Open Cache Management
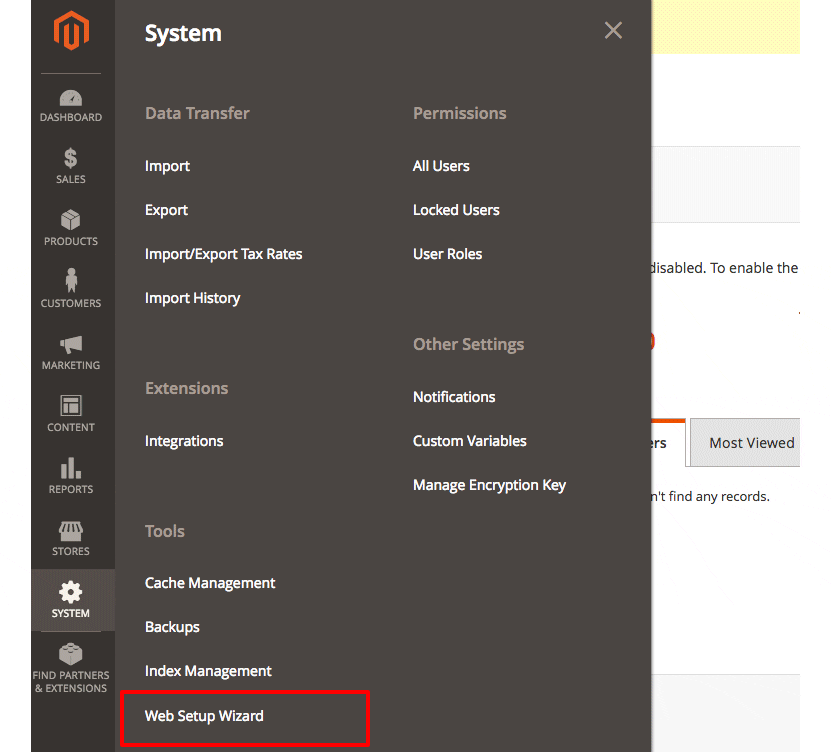Viewport: 831px width, 752px height. [210, 583]
